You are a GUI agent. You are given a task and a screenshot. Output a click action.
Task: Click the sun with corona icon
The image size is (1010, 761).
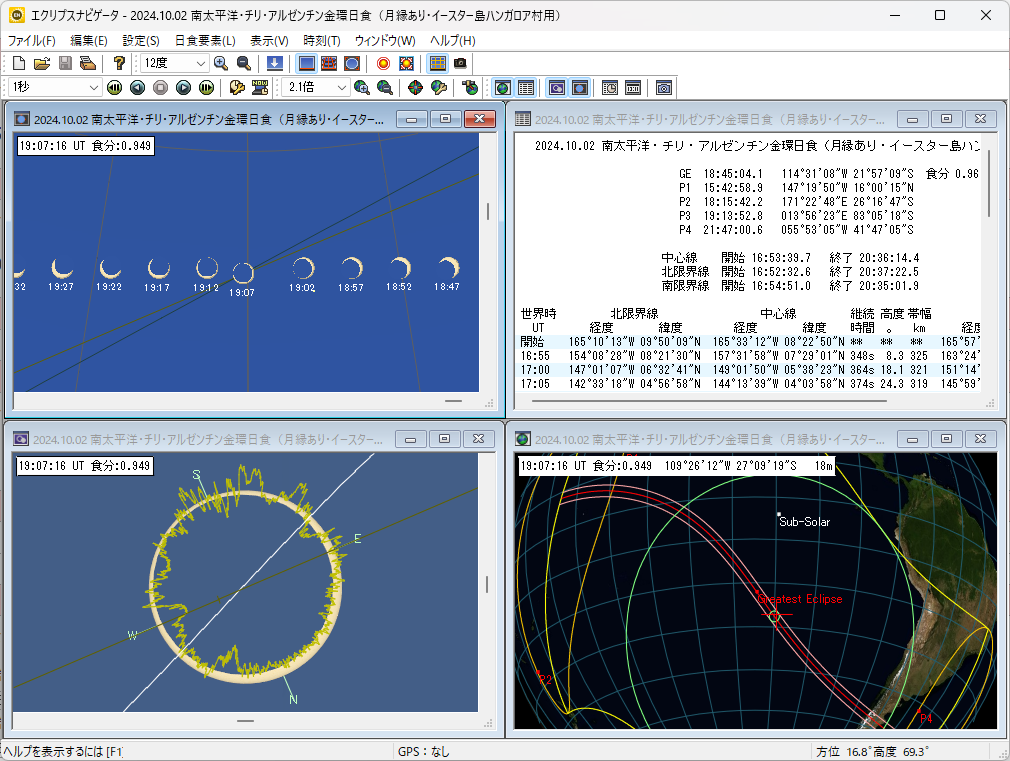pos(406,63)
